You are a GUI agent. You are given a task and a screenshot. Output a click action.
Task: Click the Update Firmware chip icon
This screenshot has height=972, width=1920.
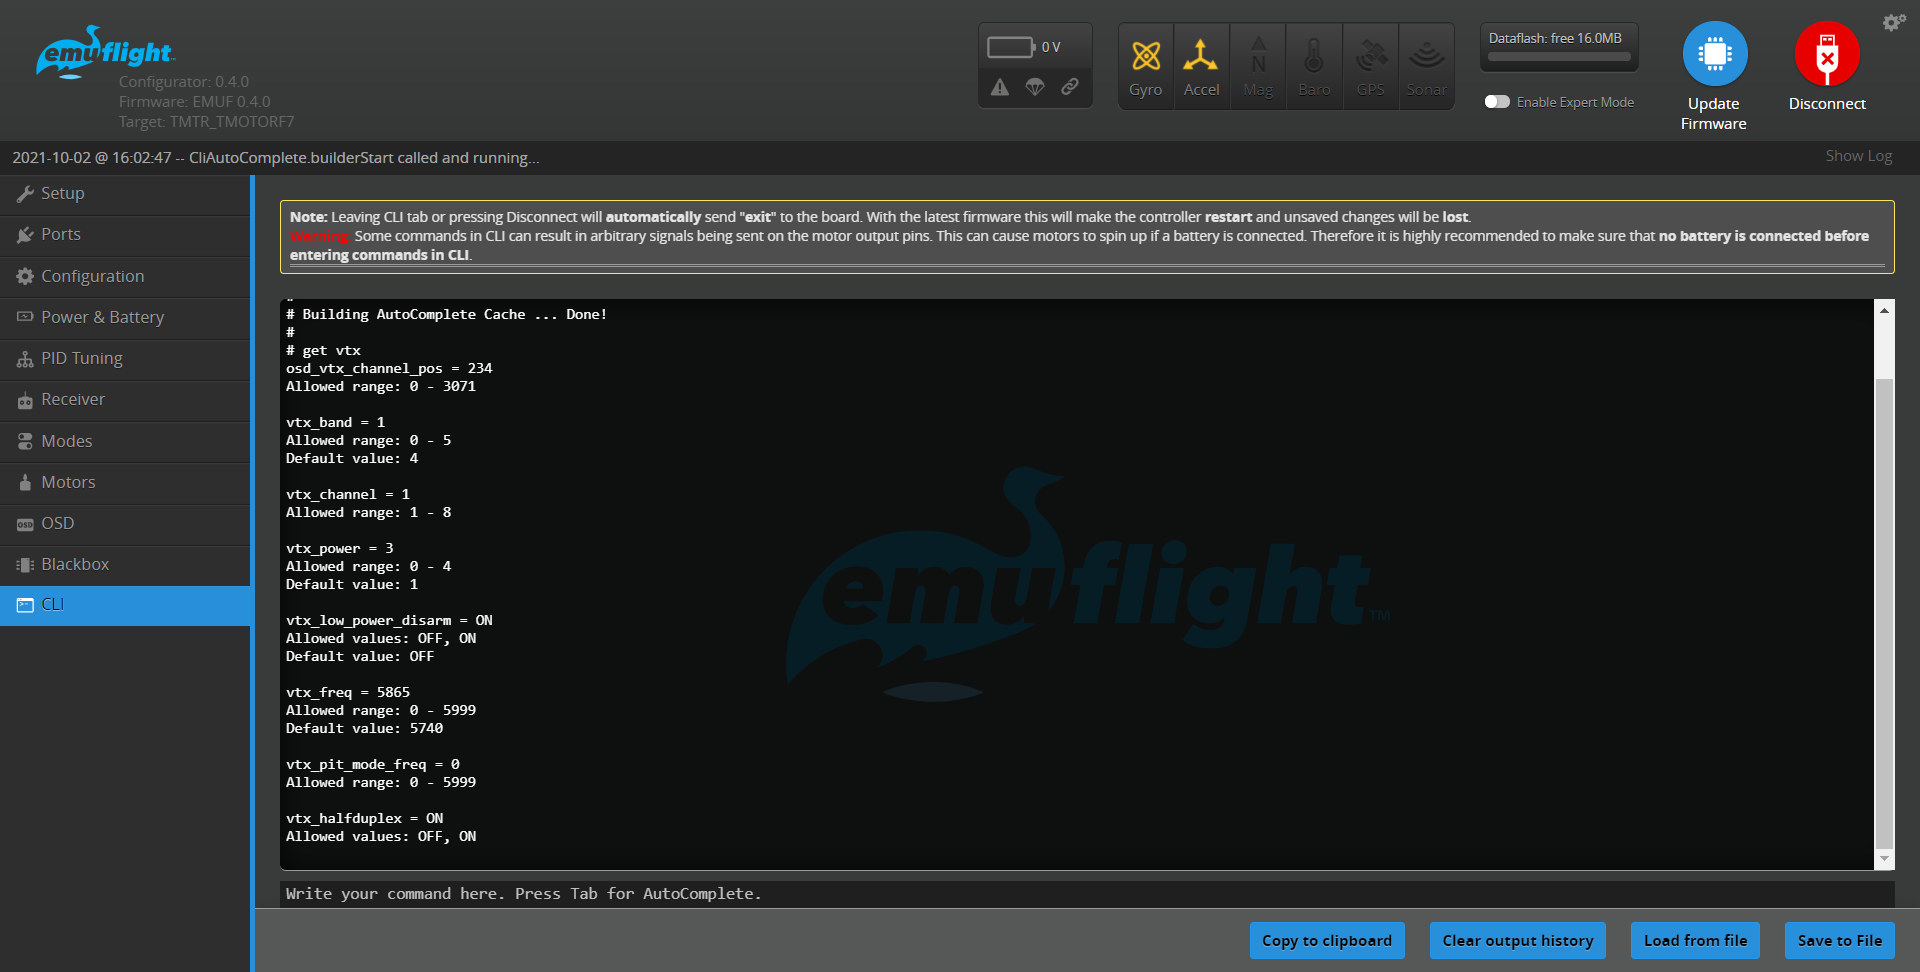[1714, 54]
